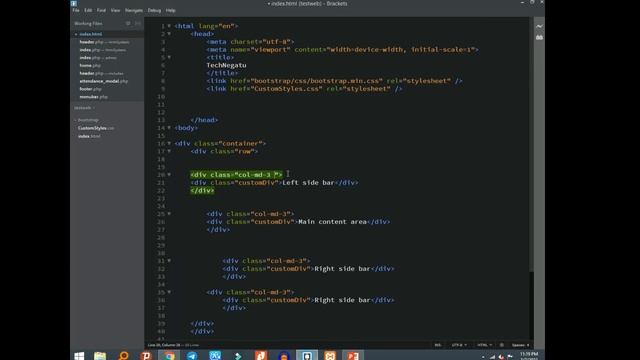Click the highlighted closing div on line 22
The width and height of the screenshot is (640, 360).
coord(202,191)
